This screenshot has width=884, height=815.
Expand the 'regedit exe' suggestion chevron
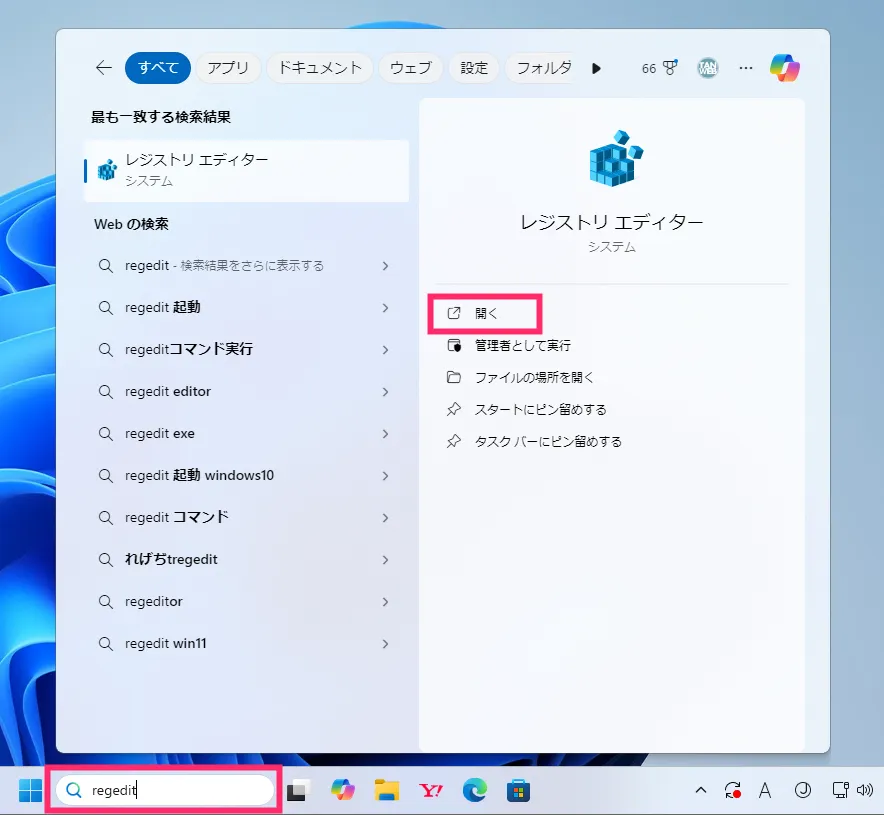pyautogui.click(x=385, y=434)
